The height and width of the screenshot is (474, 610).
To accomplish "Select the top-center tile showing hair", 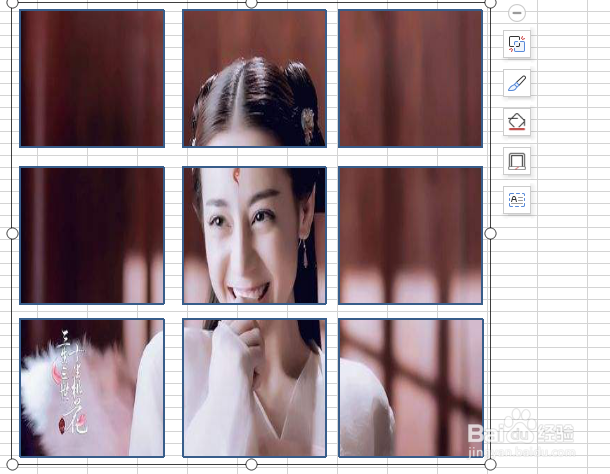I will [254, 79].
